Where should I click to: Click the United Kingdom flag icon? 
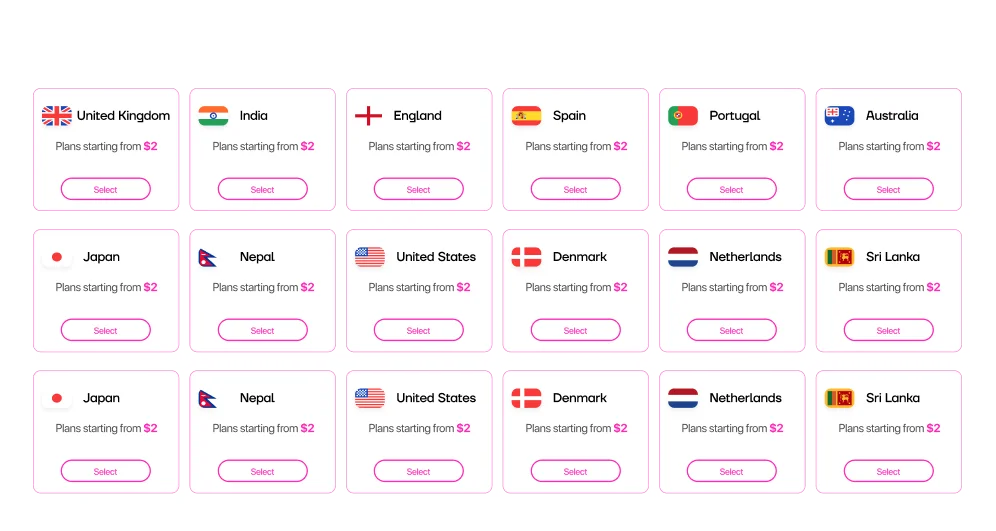57,116
